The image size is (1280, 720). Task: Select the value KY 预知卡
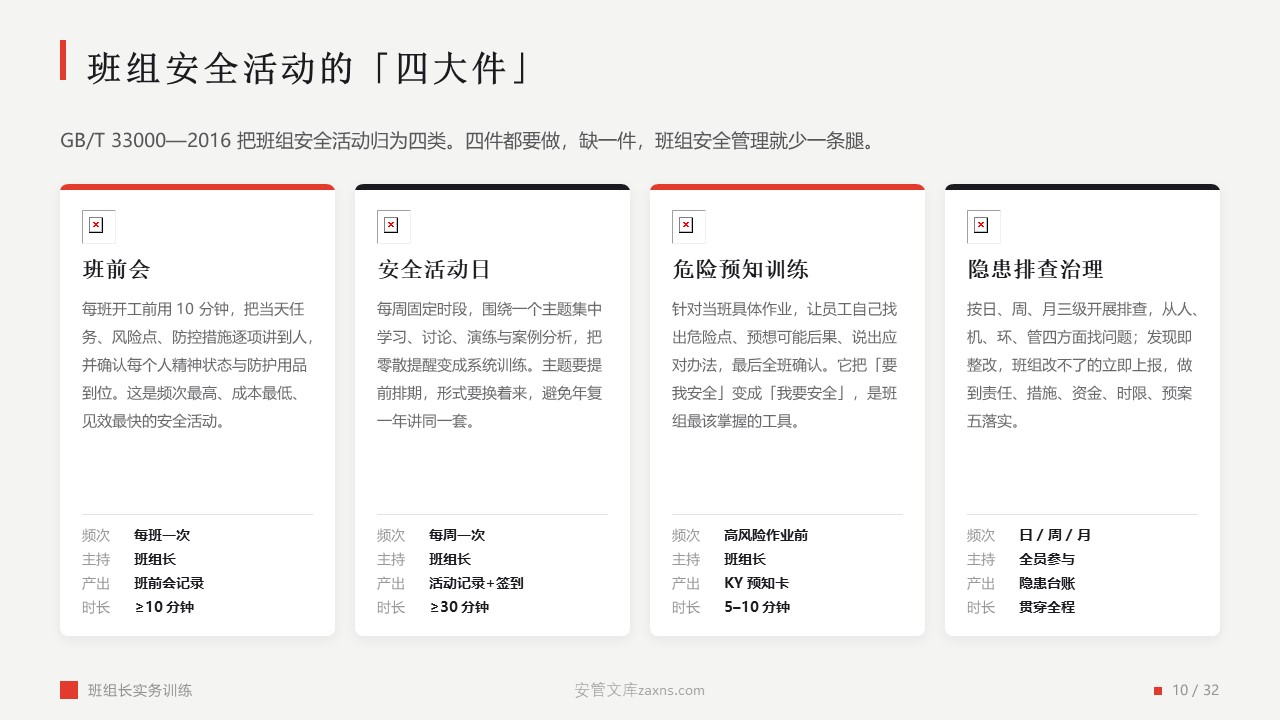click(x=758, y=583)
